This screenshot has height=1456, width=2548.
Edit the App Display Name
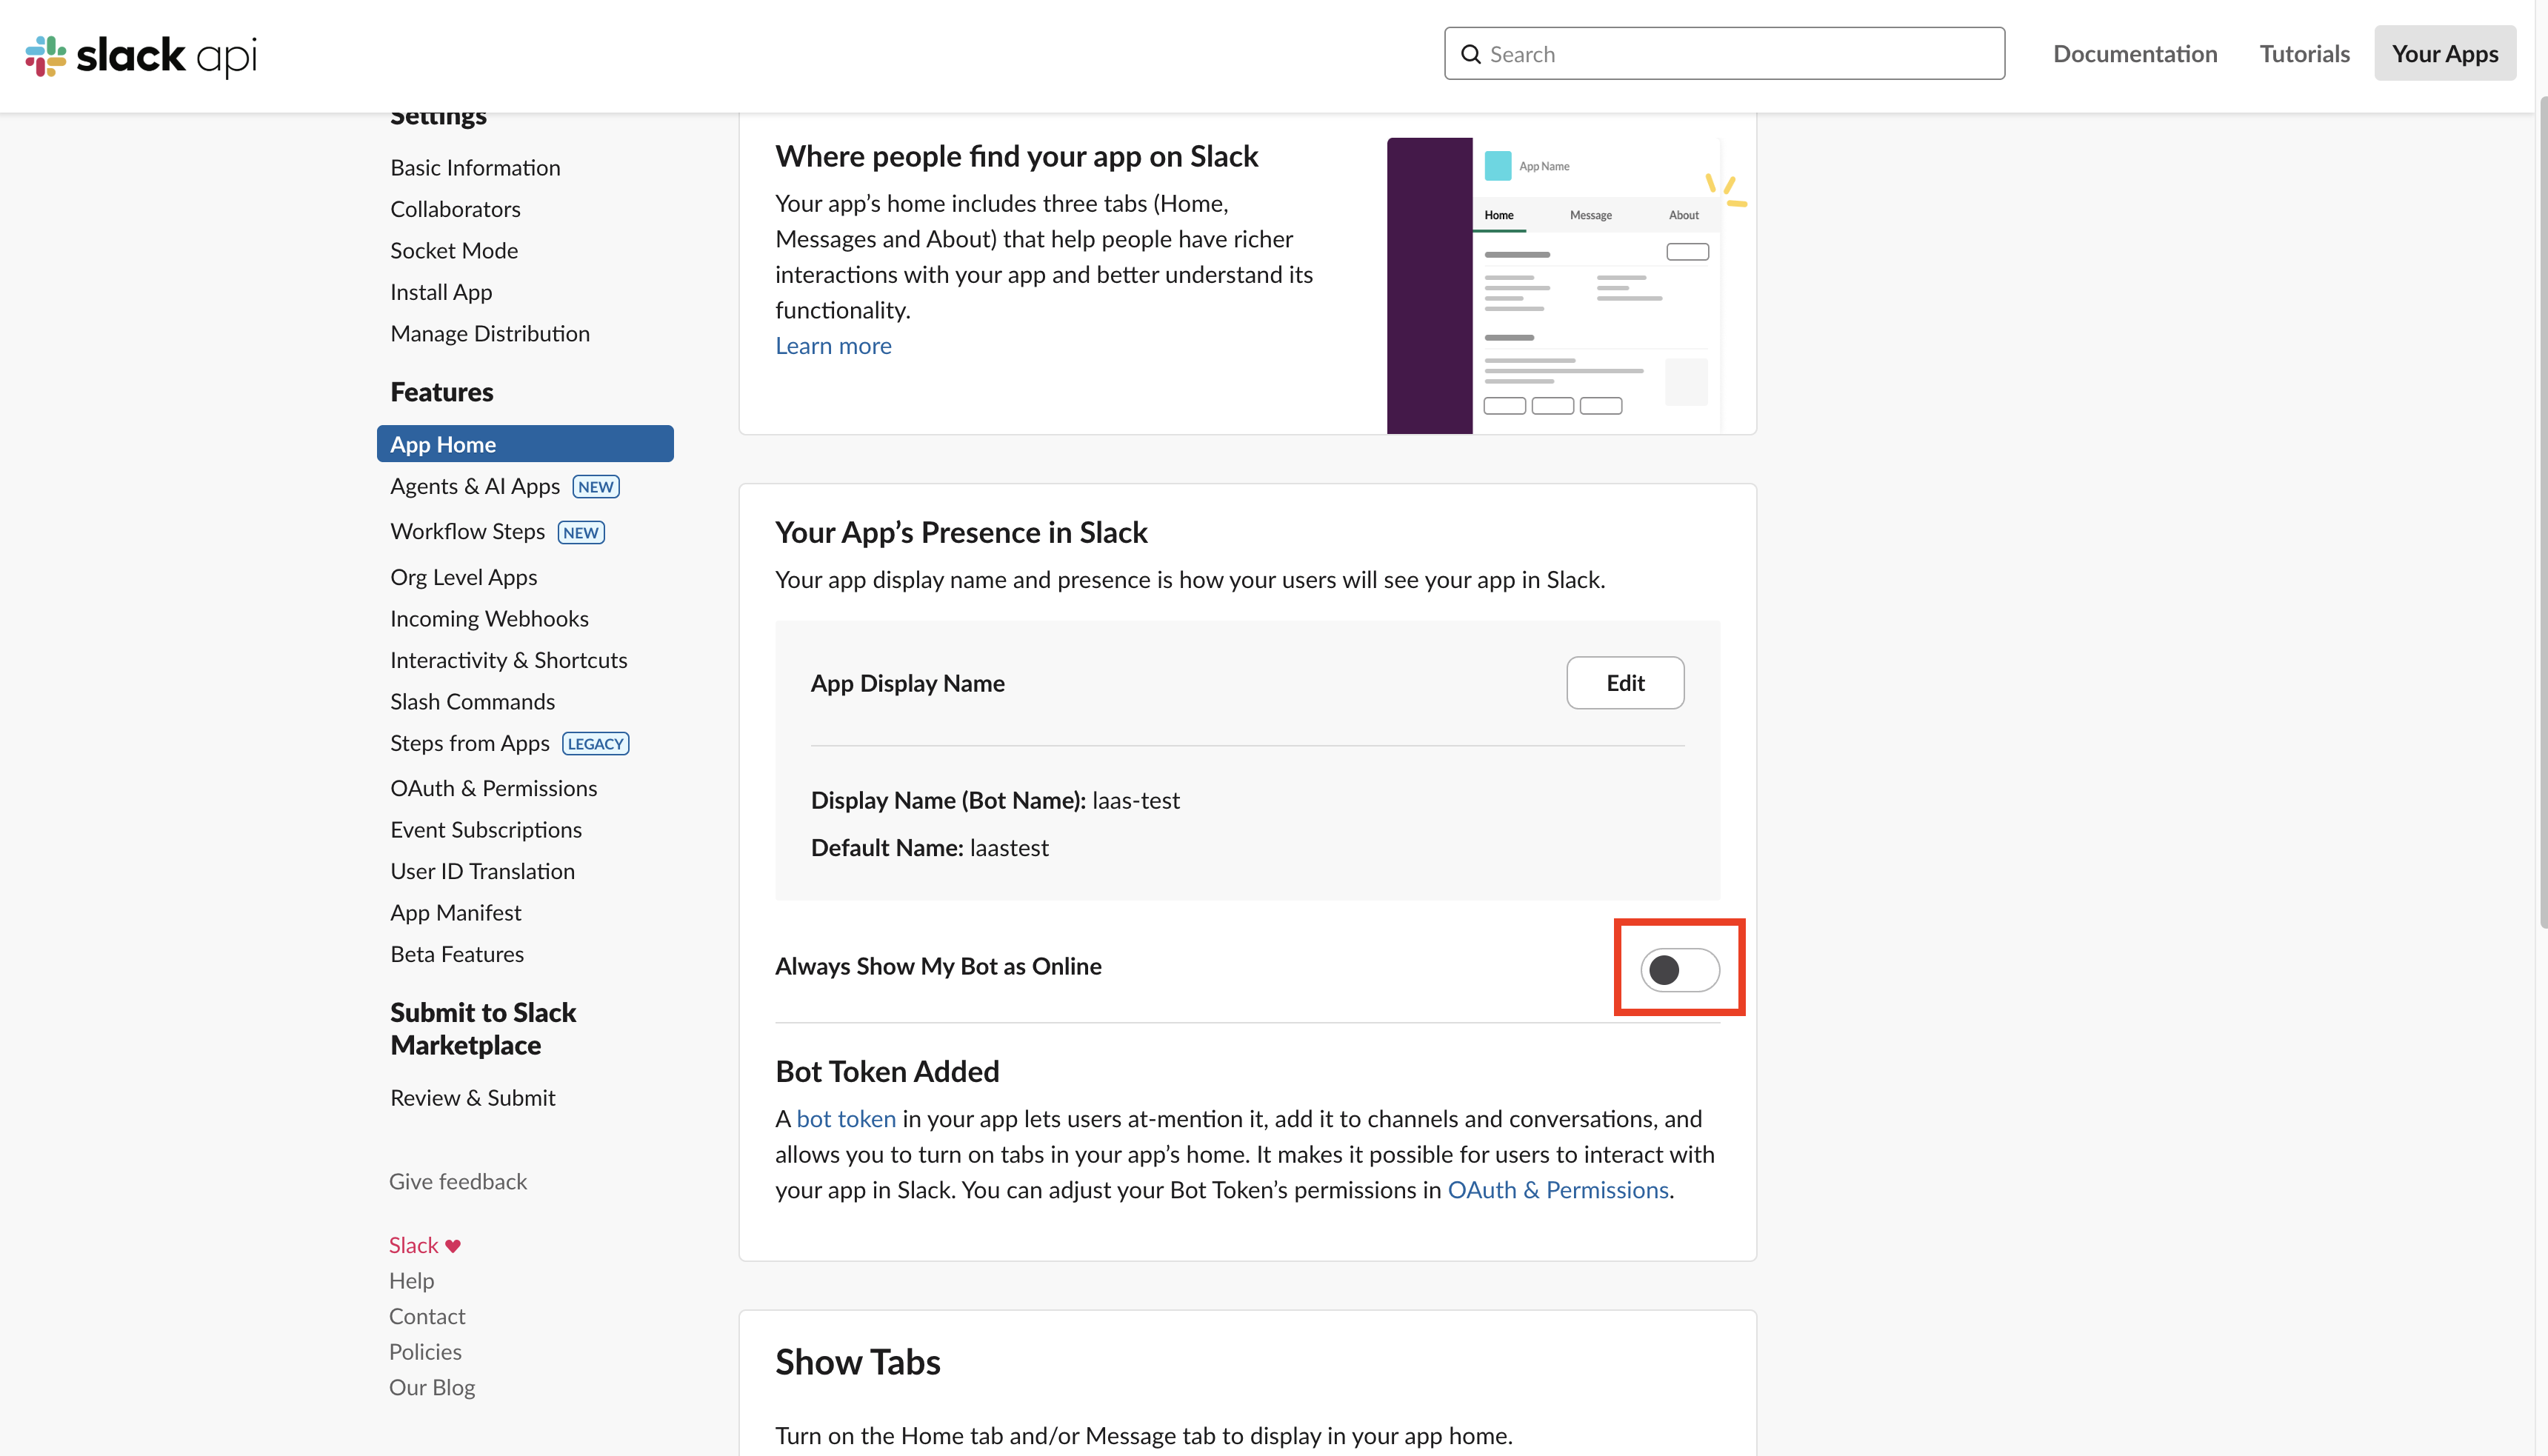pyautogui.click(x=1625, y=683)
